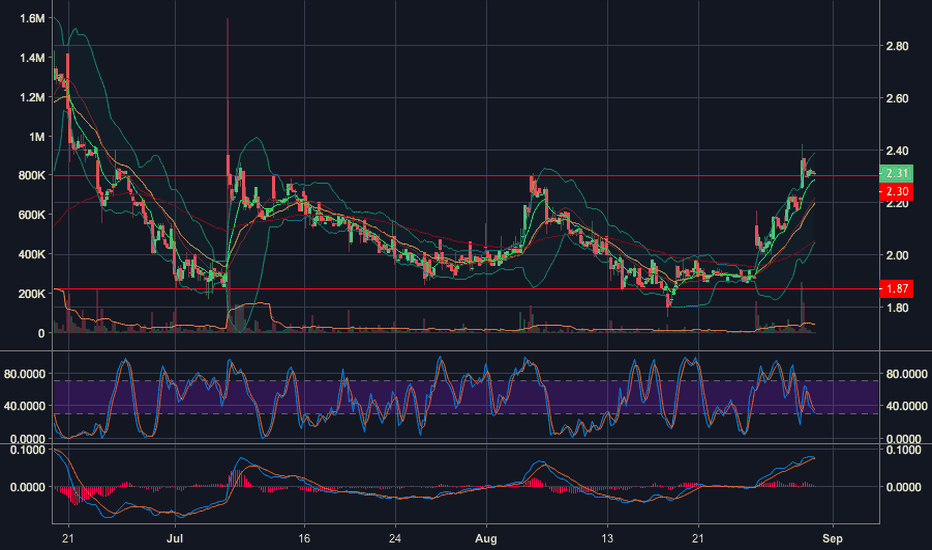Click the 1M volume axis label
Viewport: 932px width, 550px height.
click(37, 137)
